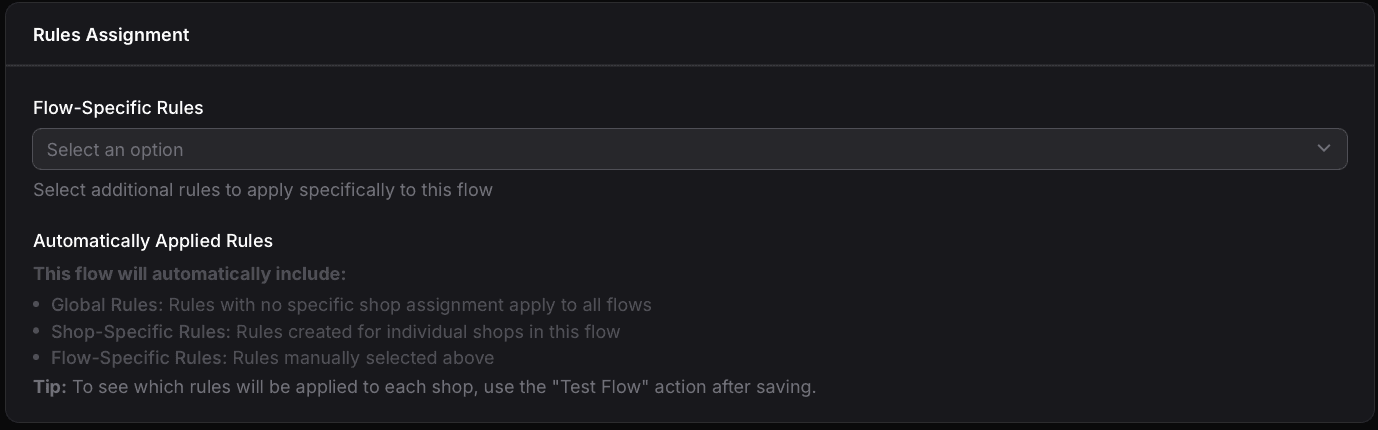The image size is (1378, 430).
Task: Click the Automatically Applied Rules heading
Action: (x=153, y=241)
